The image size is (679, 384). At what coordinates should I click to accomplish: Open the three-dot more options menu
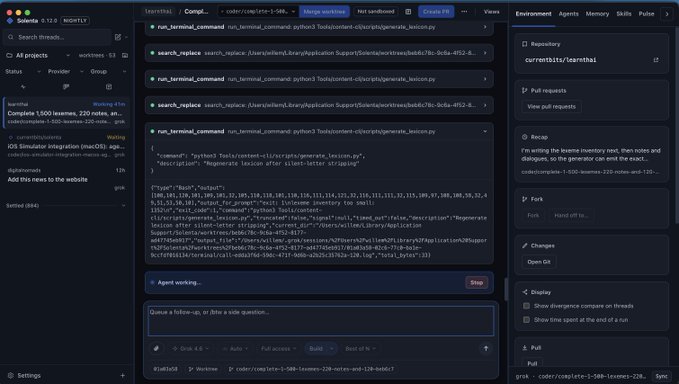[464, 12]
